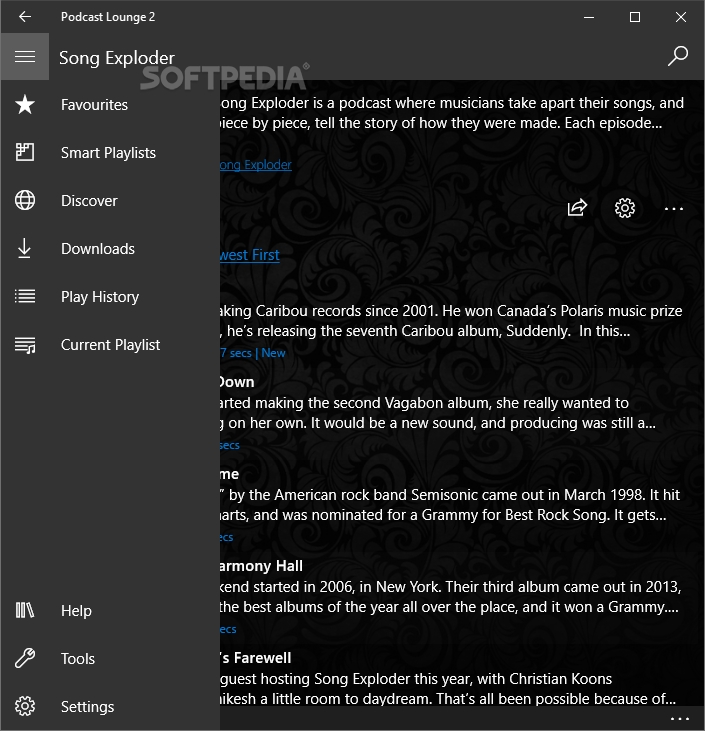Open Help page
The image size is (705, 731).
[x=111, y=610]
